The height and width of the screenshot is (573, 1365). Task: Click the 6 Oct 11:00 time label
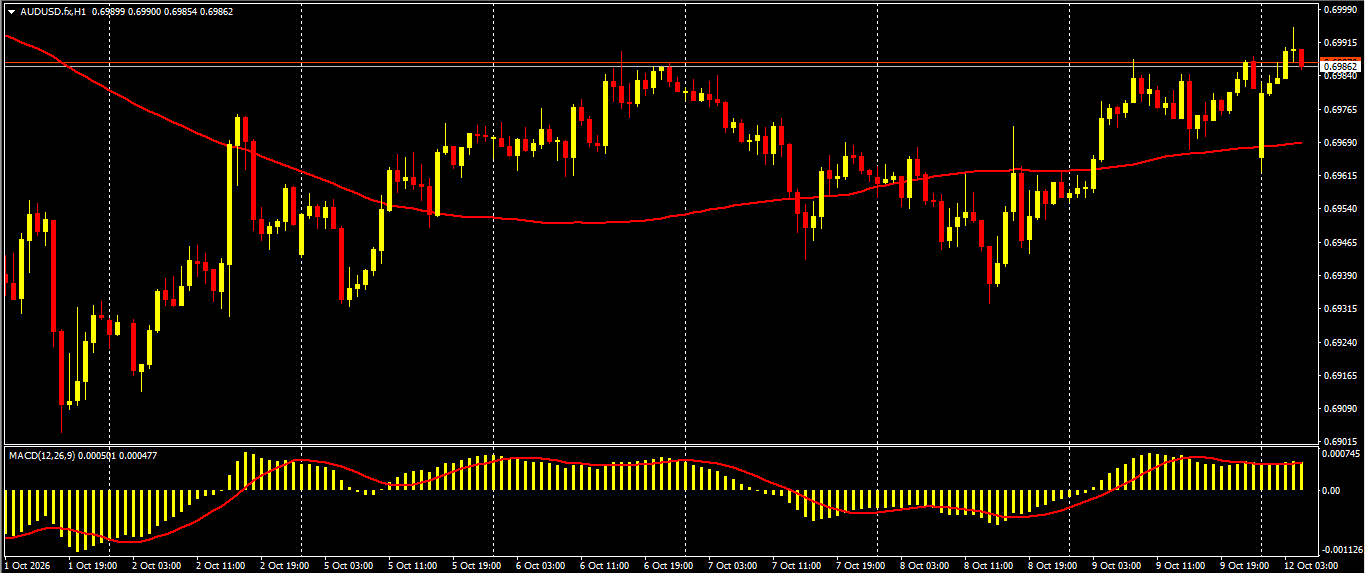[x=604, y=565]
